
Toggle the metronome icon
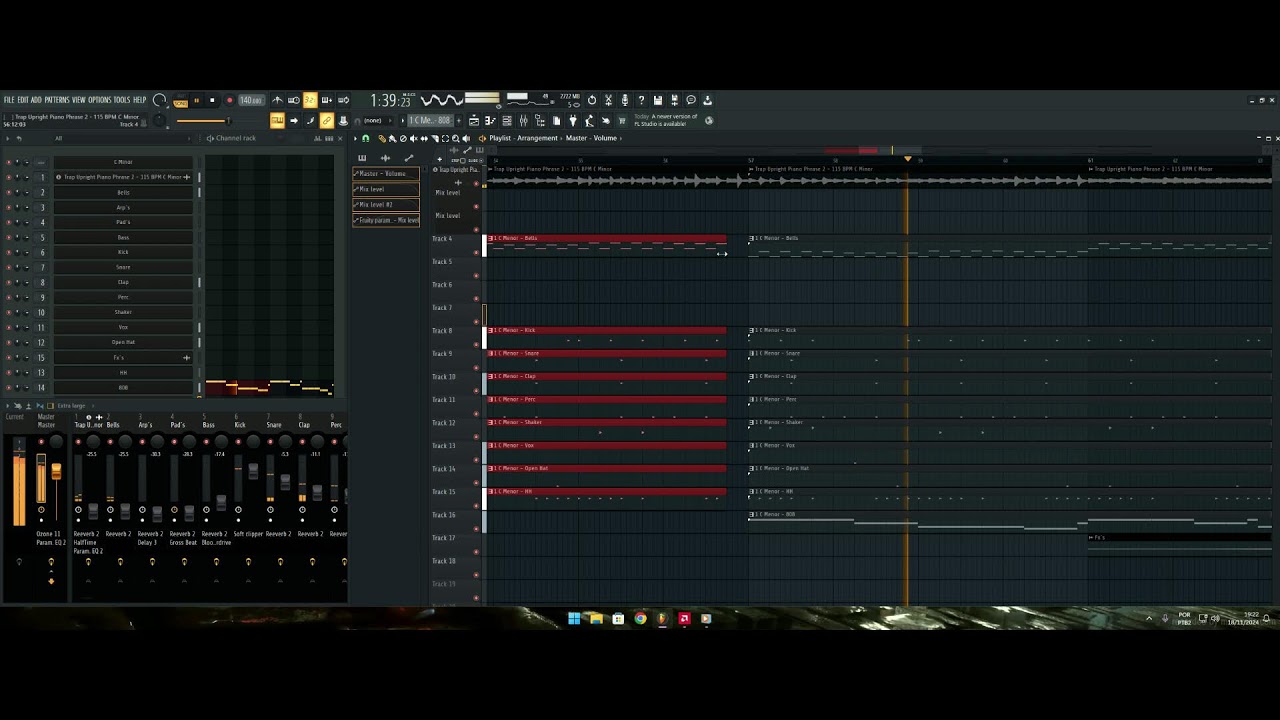(278, 101)
